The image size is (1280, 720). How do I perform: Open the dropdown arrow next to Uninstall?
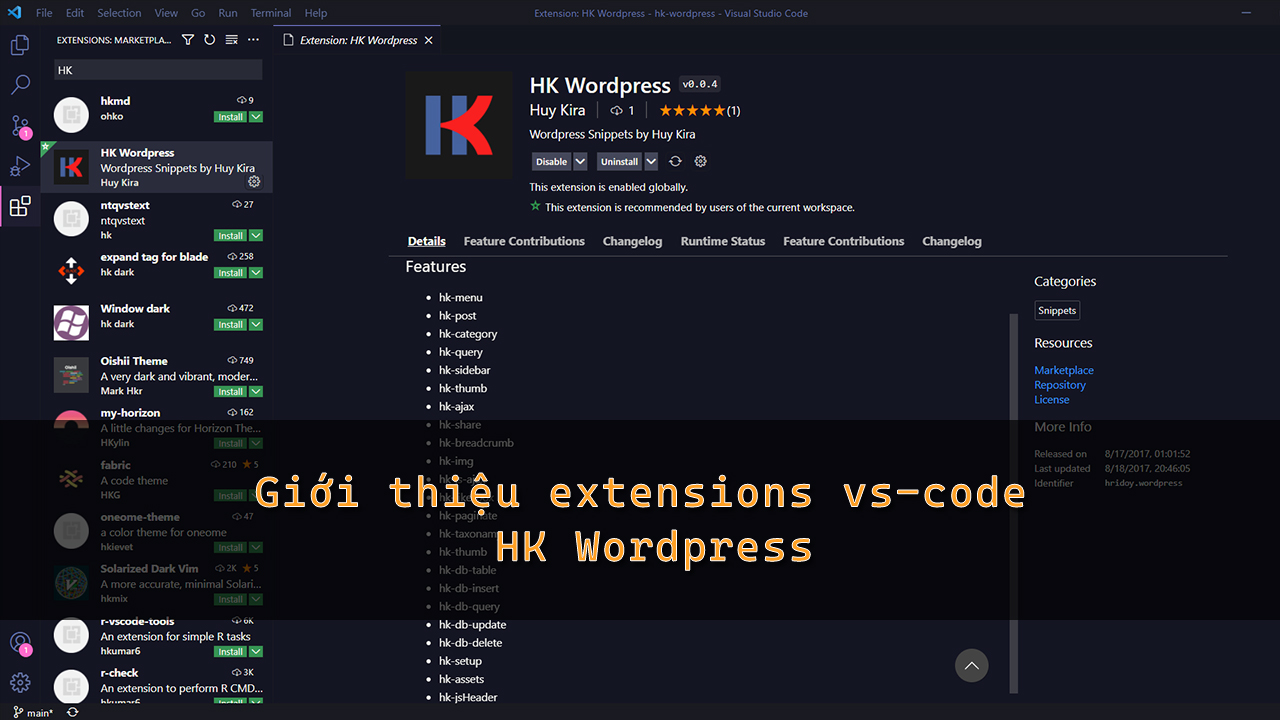pyautogui.click(x=651, y=161)
